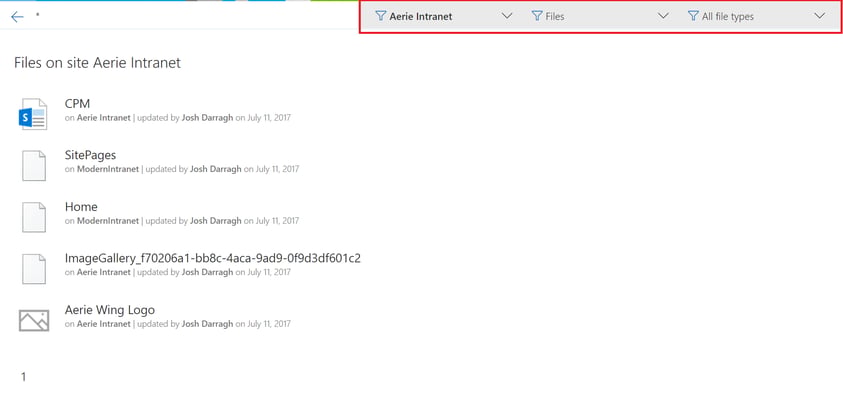Click Aerie Intranet link under ImageGallery result
This screenshot has width=843, height=410.
click(x=104, y=272)
